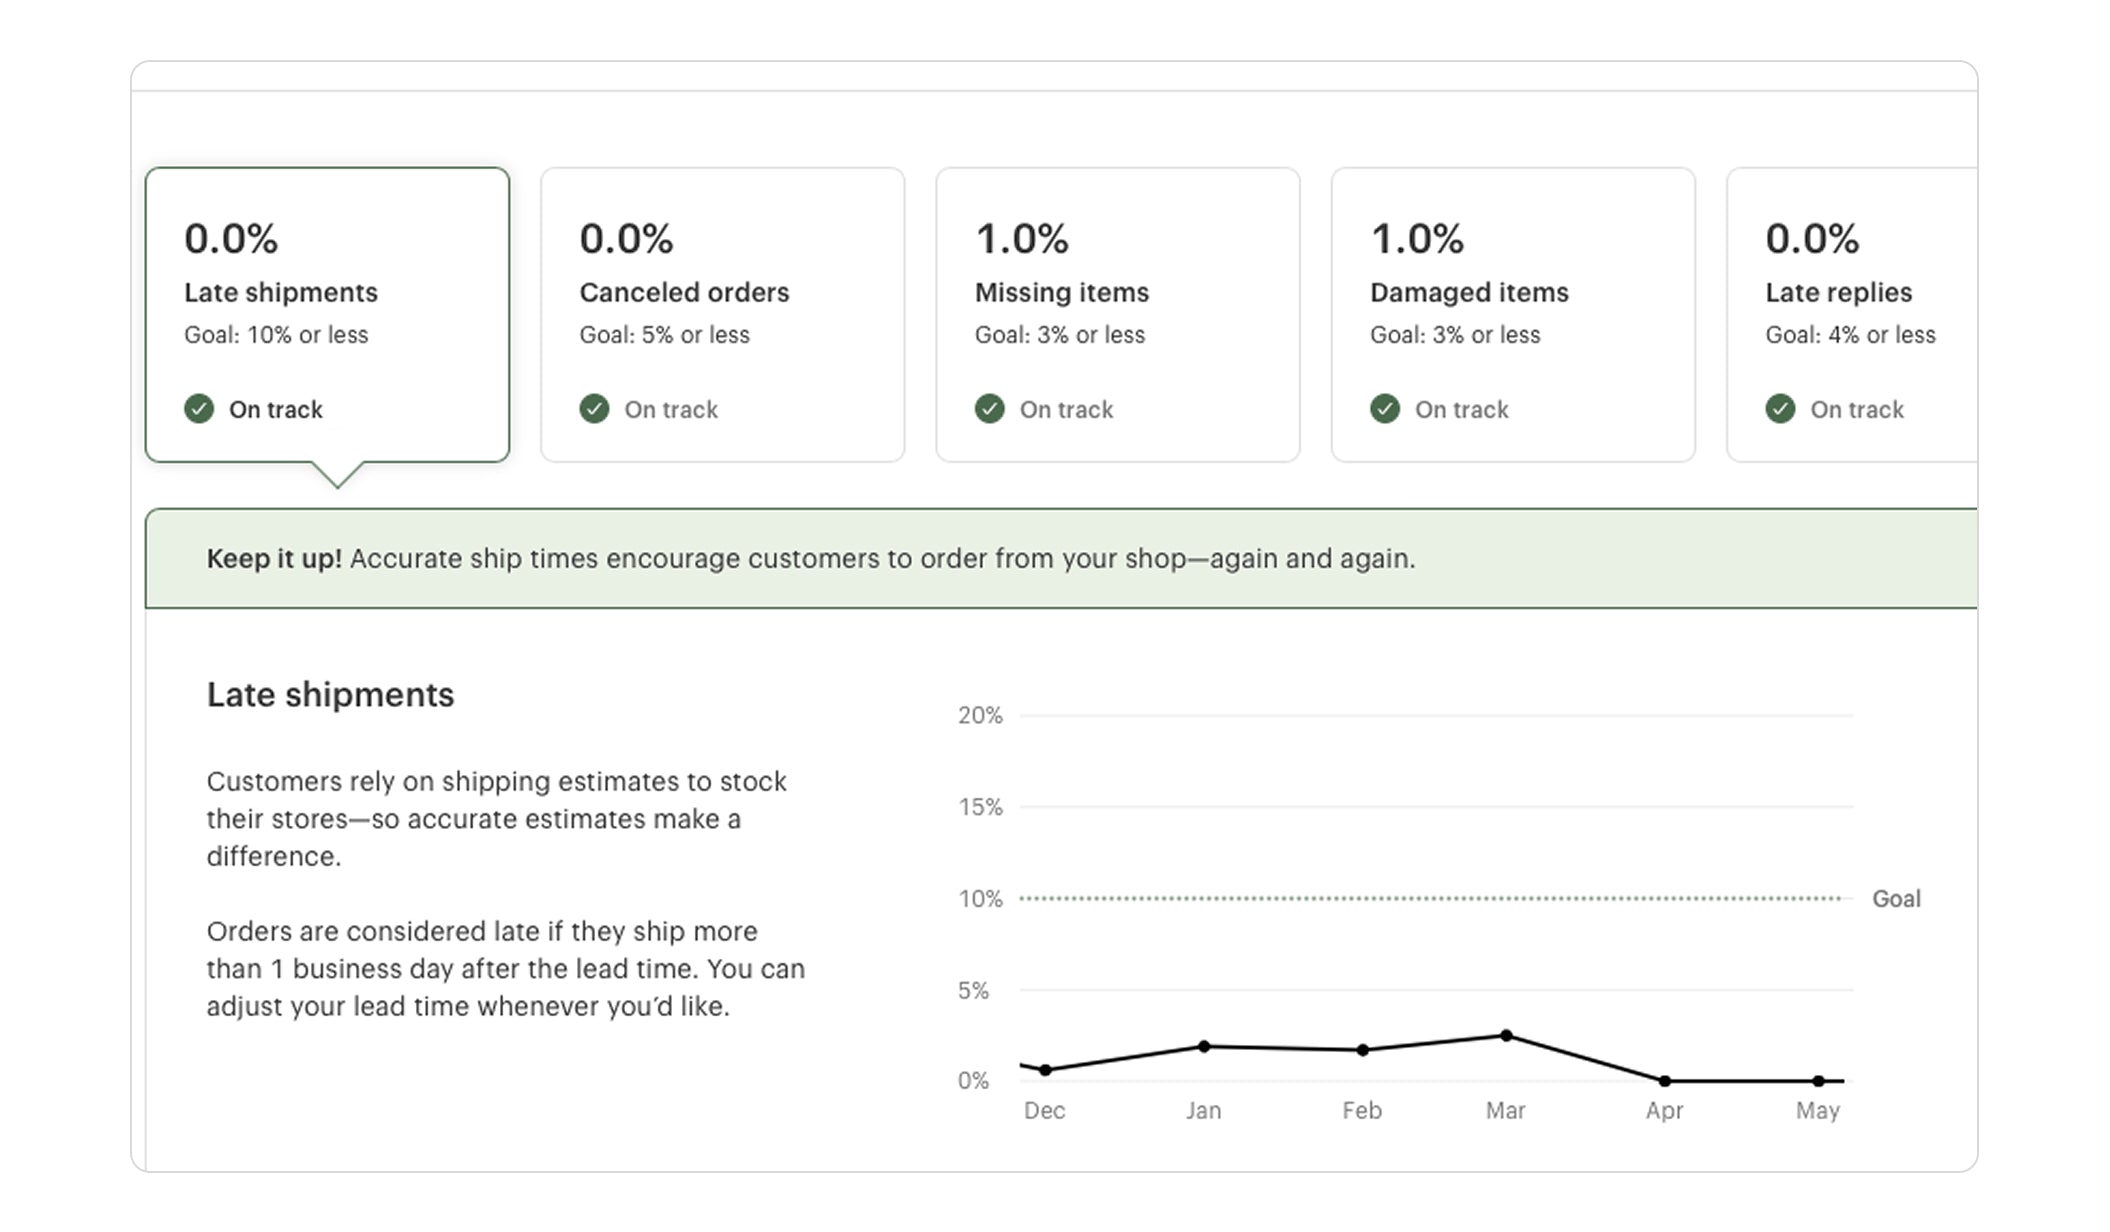Click the January data point on chart
The height and width of the screenshot is (1232, 2110).
coord(1204,1047)
